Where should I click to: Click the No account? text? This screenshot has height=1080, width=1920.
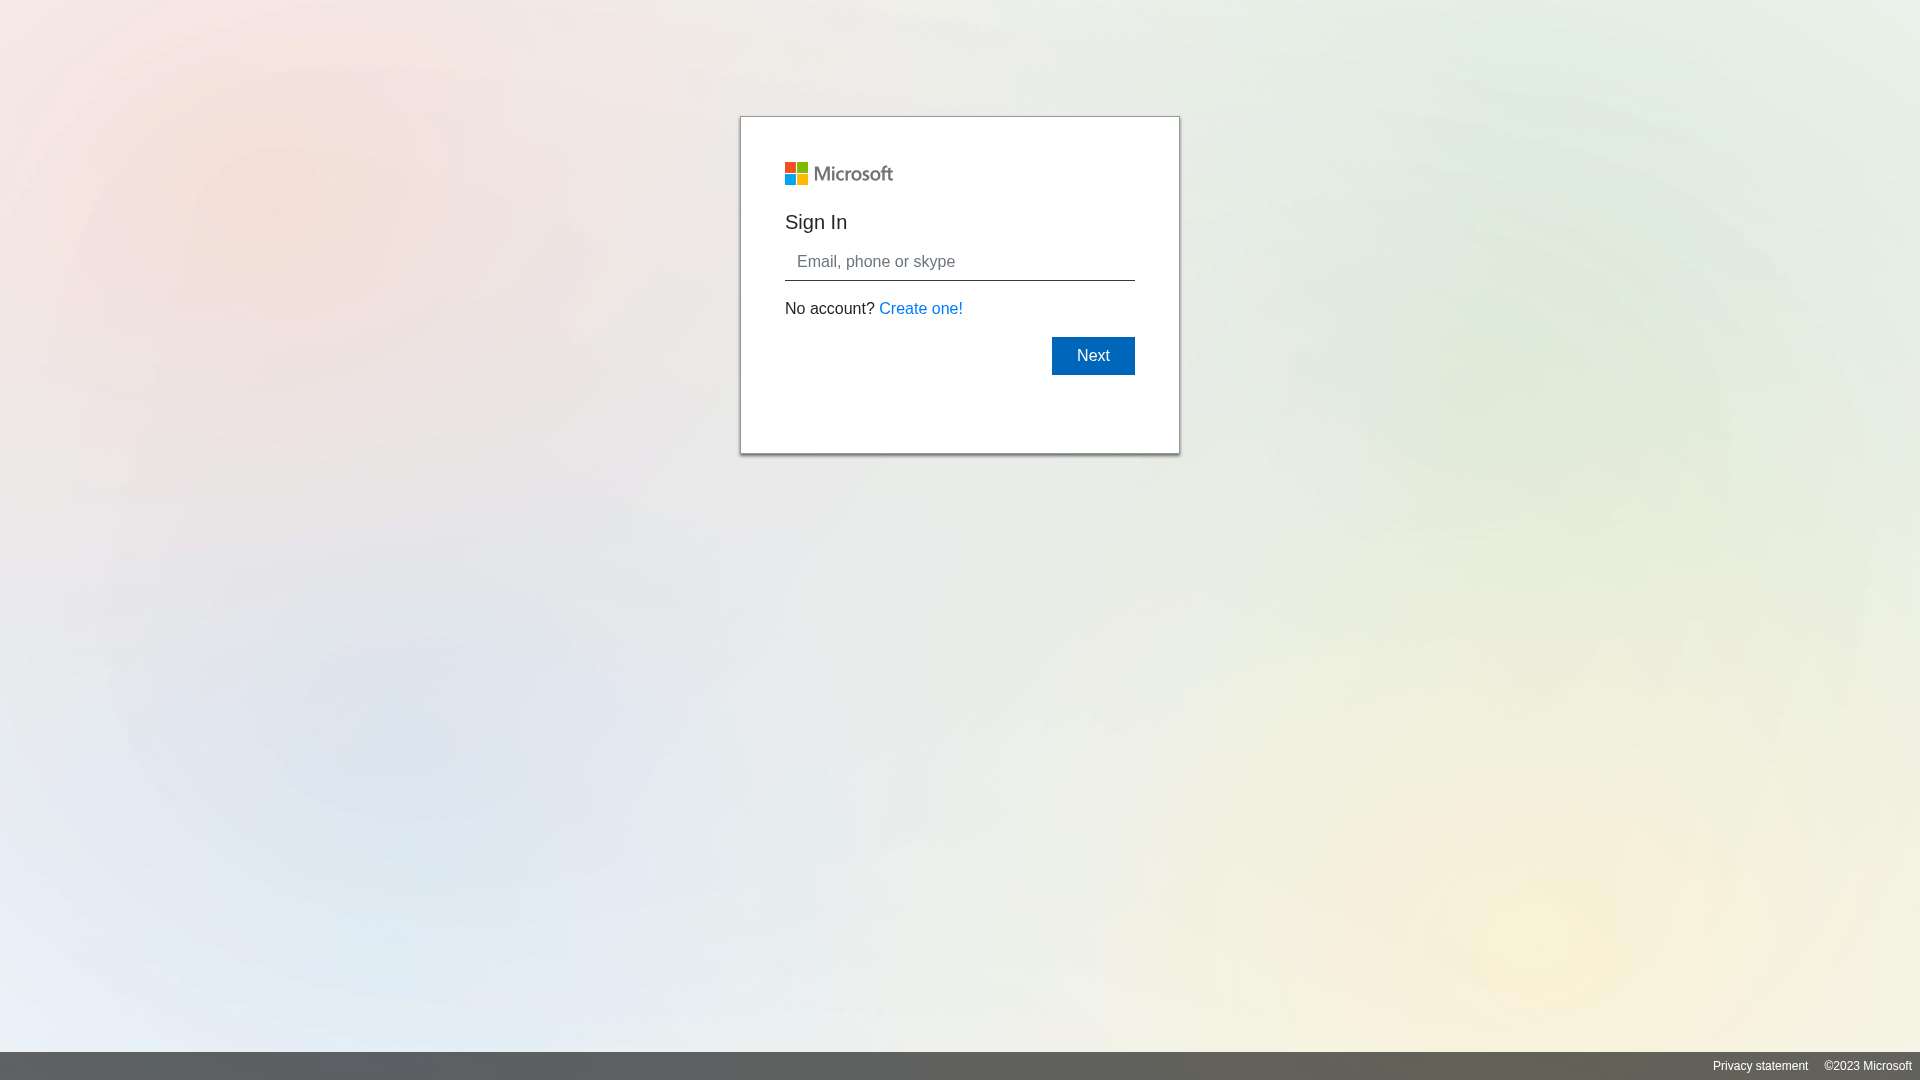pos(830,309)
